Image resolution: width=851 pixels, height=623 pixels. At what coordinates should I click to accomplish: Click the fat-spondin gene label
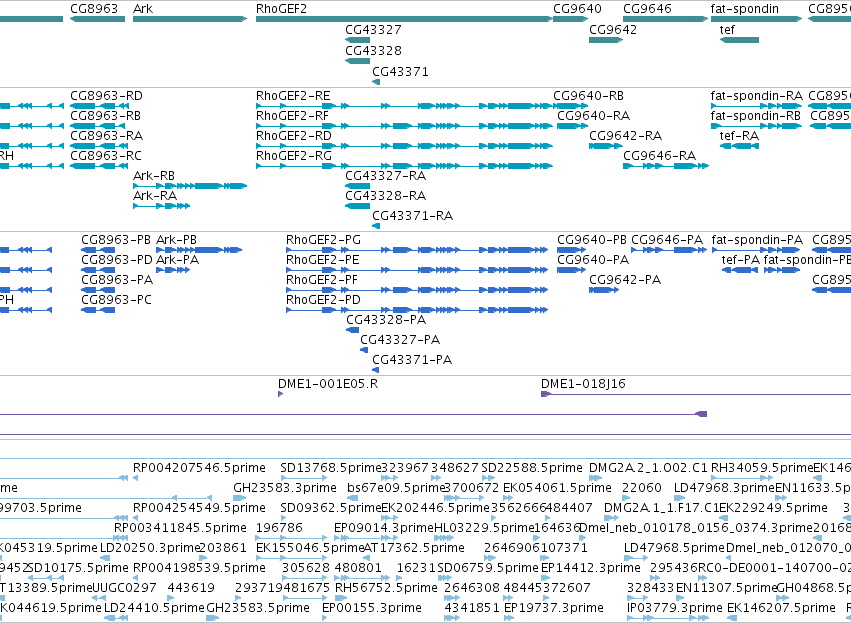pos(745,9)
